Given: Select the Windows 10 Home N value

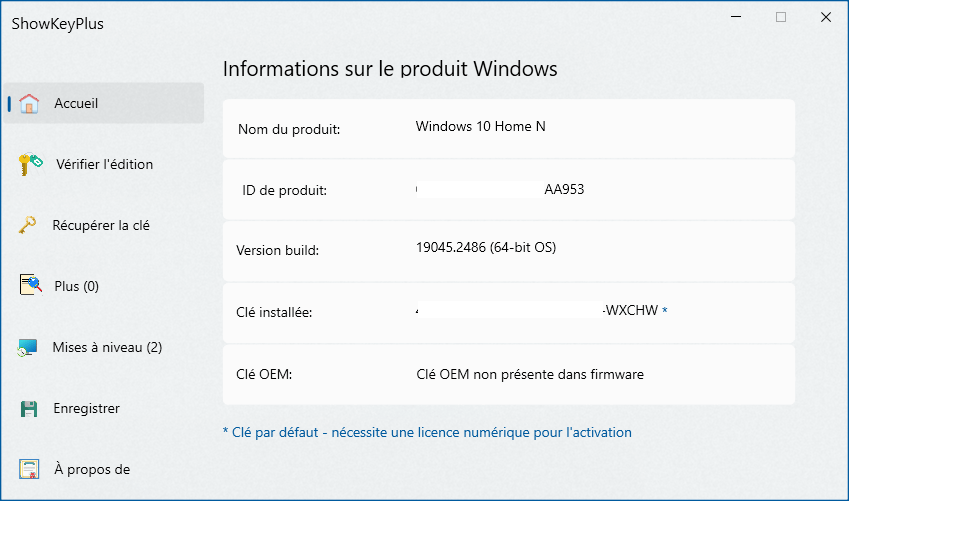Looking at the screenshot, I should (481, 126).
